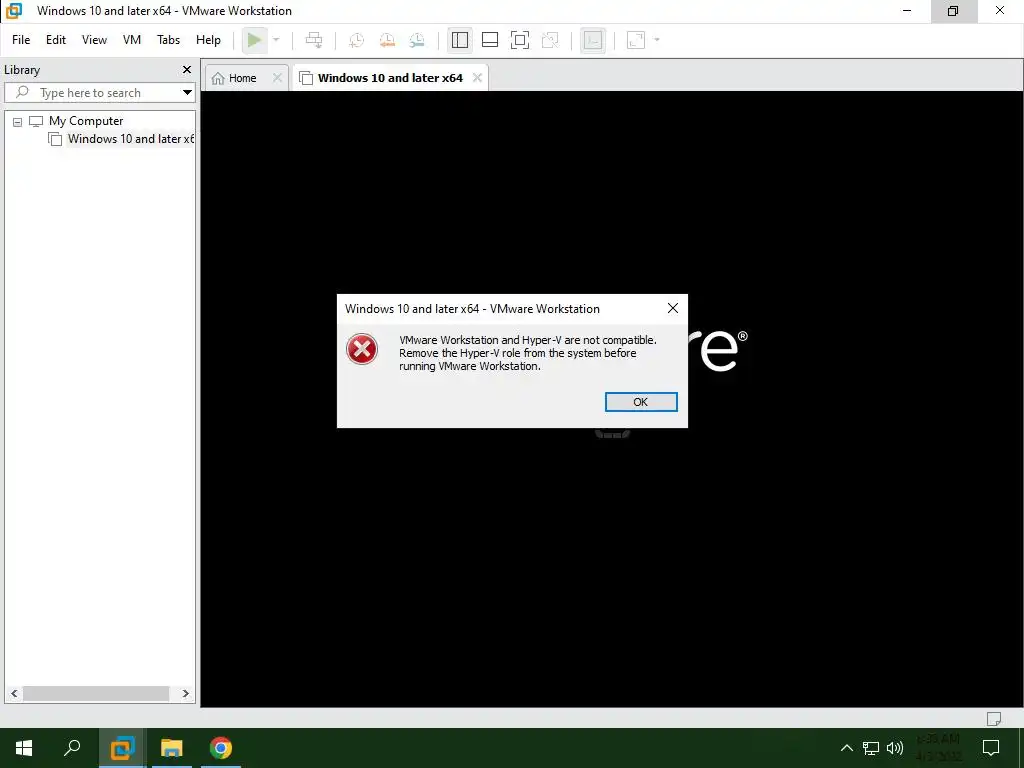Screen dimensions: 1024x768
Task: Click Revert to snapshot icon
Action: (x=387, y=40)
